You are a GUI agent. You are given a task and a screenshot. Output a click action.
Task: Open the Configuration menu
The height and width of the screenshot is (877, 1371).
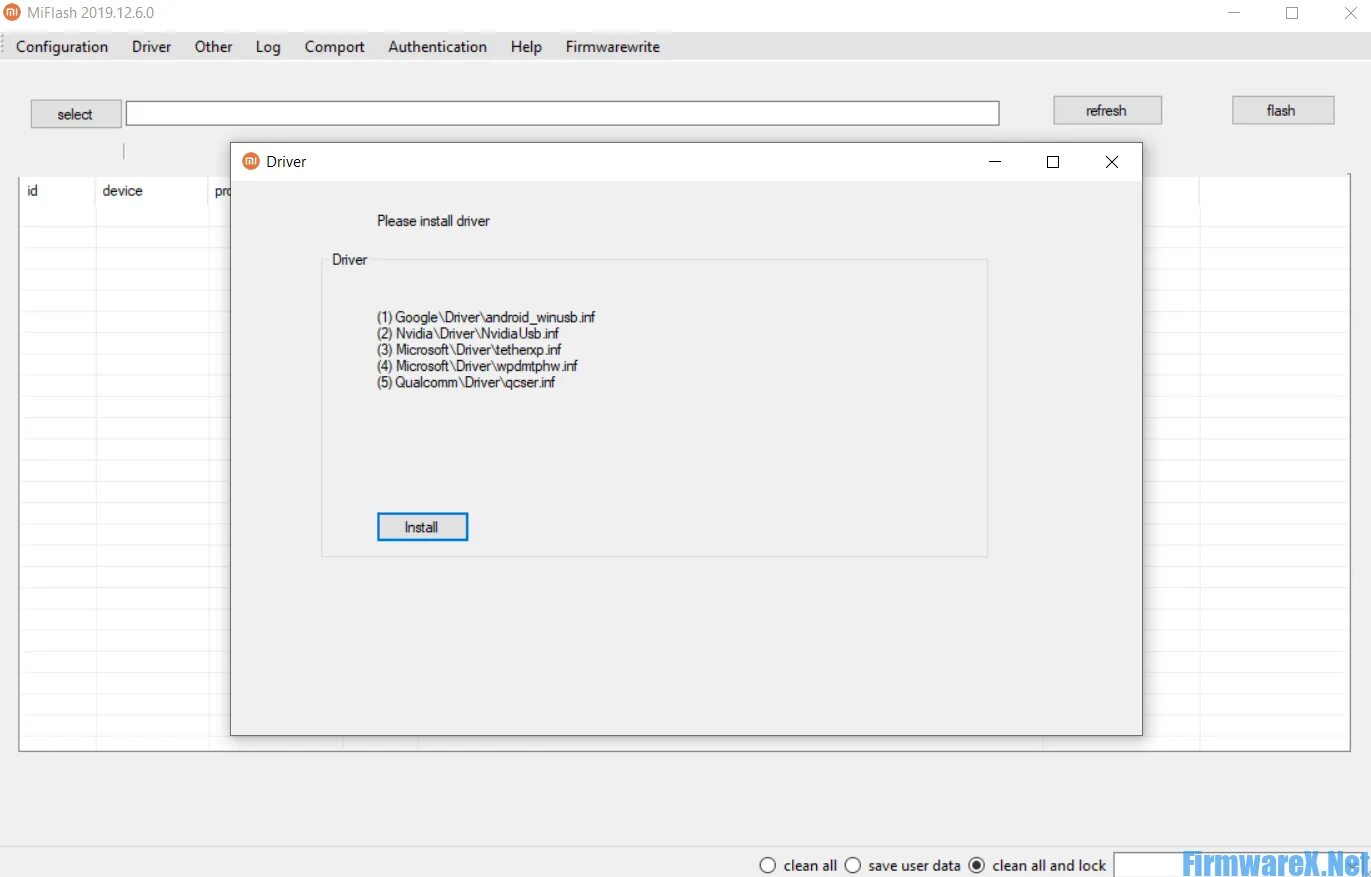click(62, 46)
